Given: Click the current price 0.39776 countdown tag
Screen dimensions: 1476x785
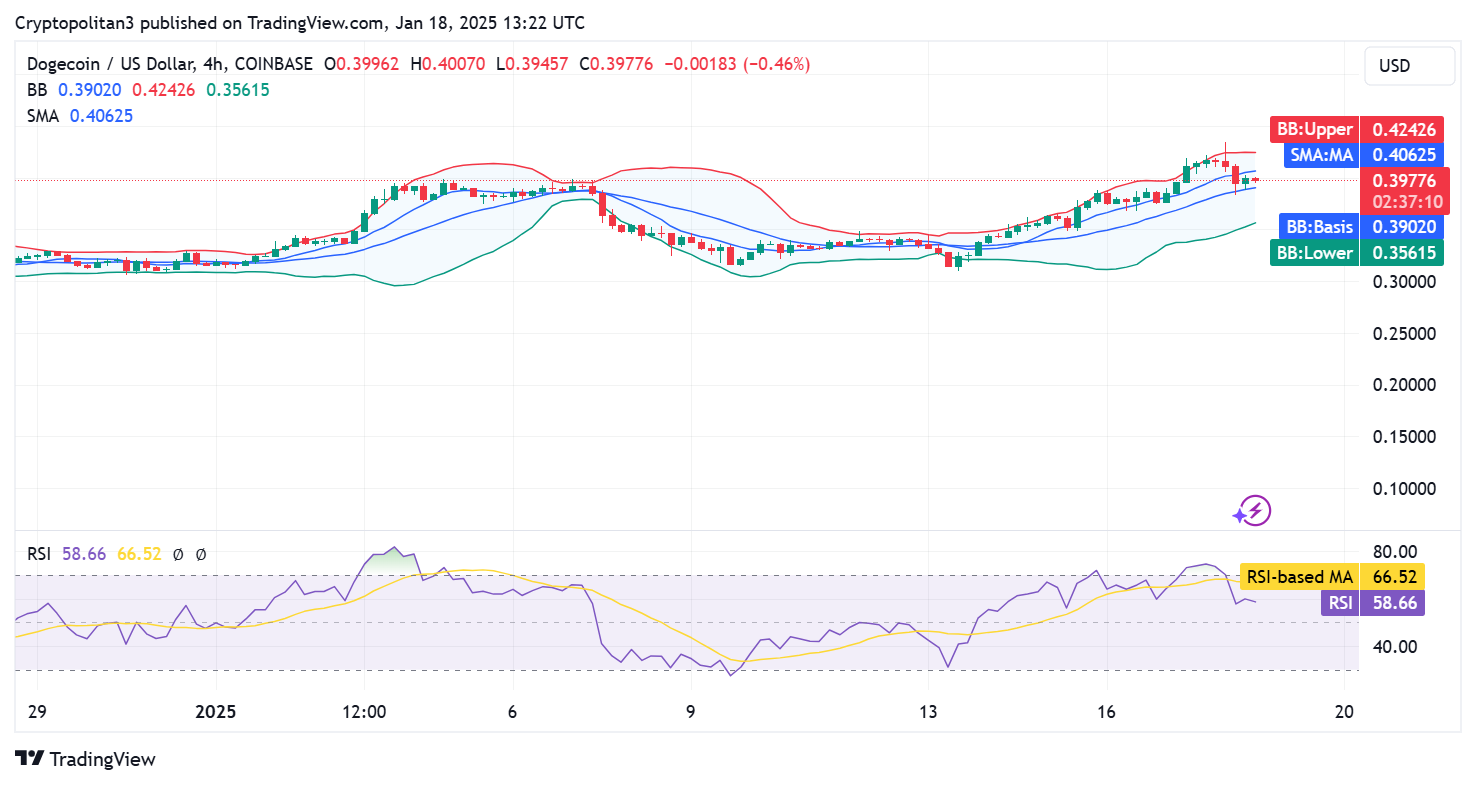Looking at the screenshot, I should click(1404, 189).
